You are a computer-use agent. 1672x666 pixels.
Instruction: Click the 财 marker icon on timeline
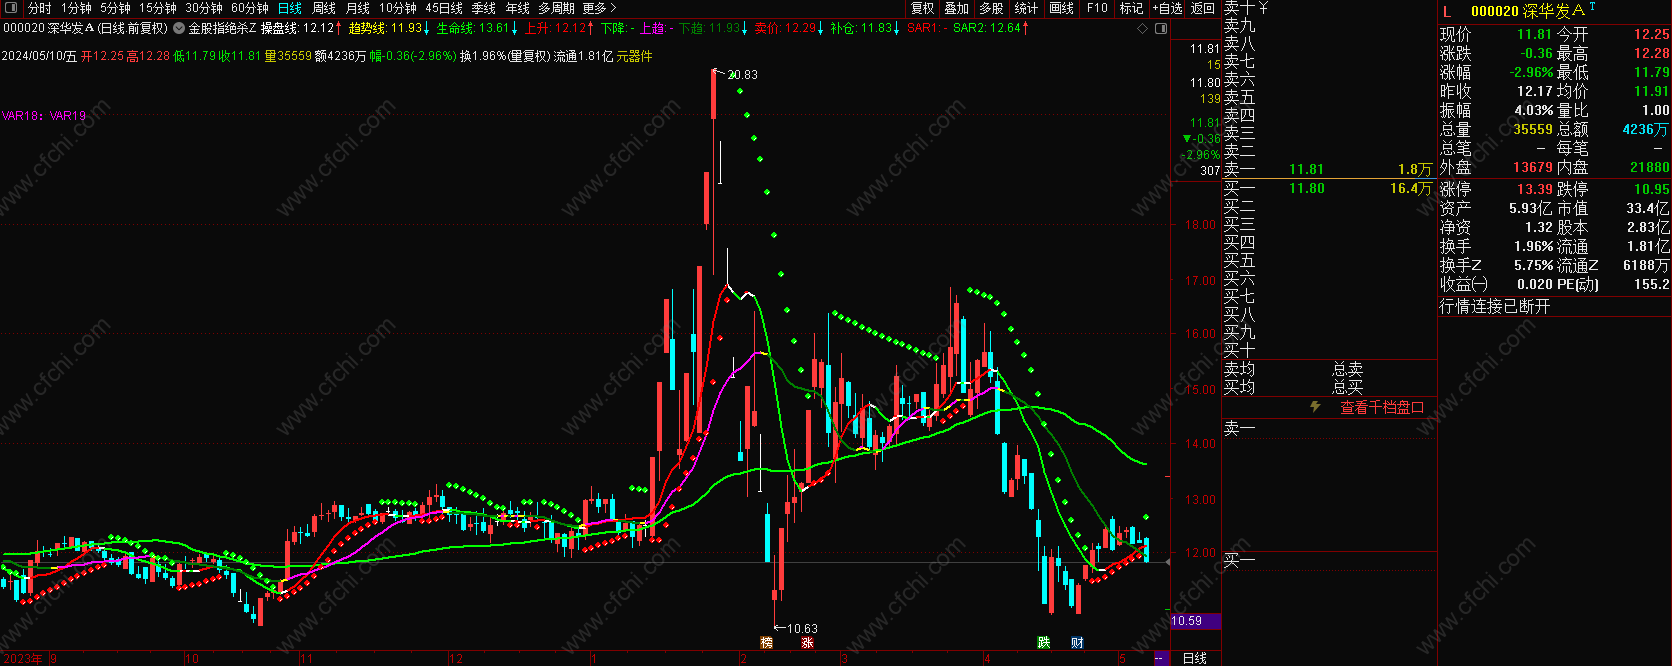tap(1077, 643)
